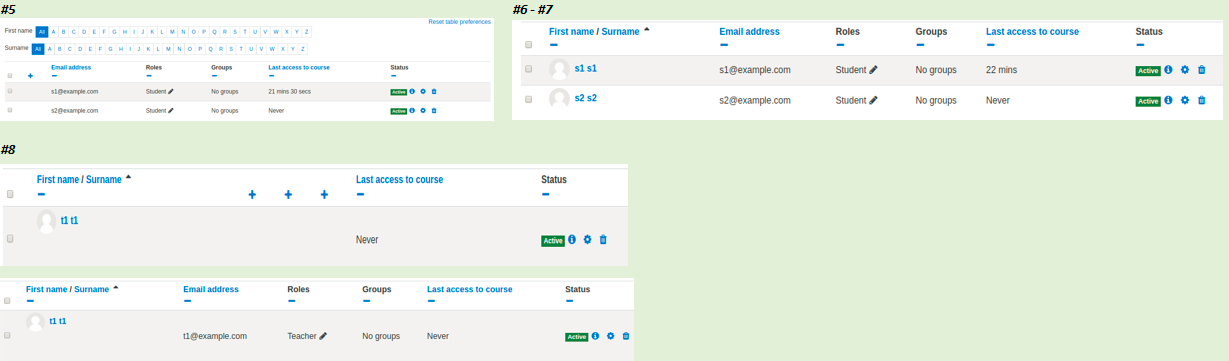Edit the Teacher role pencil icon
1229x361 pixels.
(323, 336)
